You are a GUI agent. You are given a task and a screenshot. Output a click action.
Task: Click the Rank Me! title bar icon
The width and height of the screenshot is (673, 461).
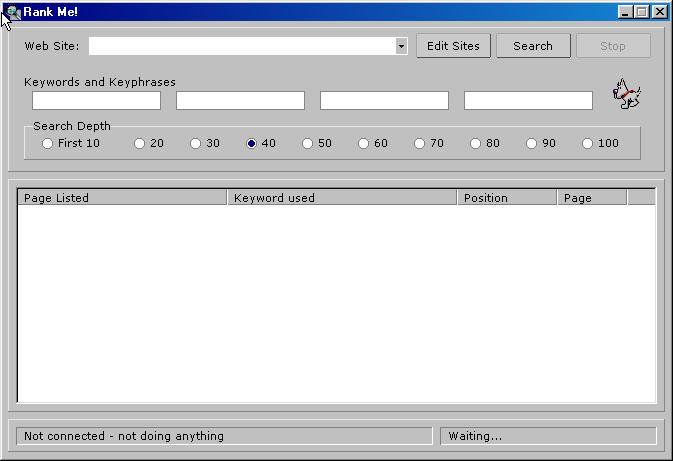click(x=12, y=12)
